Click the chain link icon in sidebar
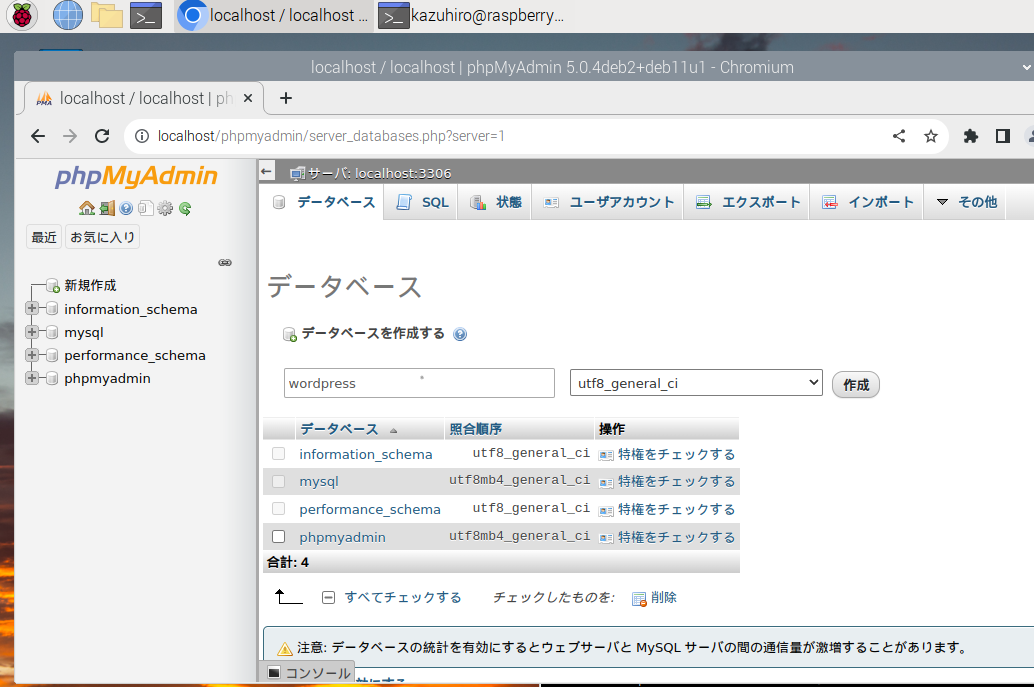Screen dimensions: 1034x687 coord(225,263)
